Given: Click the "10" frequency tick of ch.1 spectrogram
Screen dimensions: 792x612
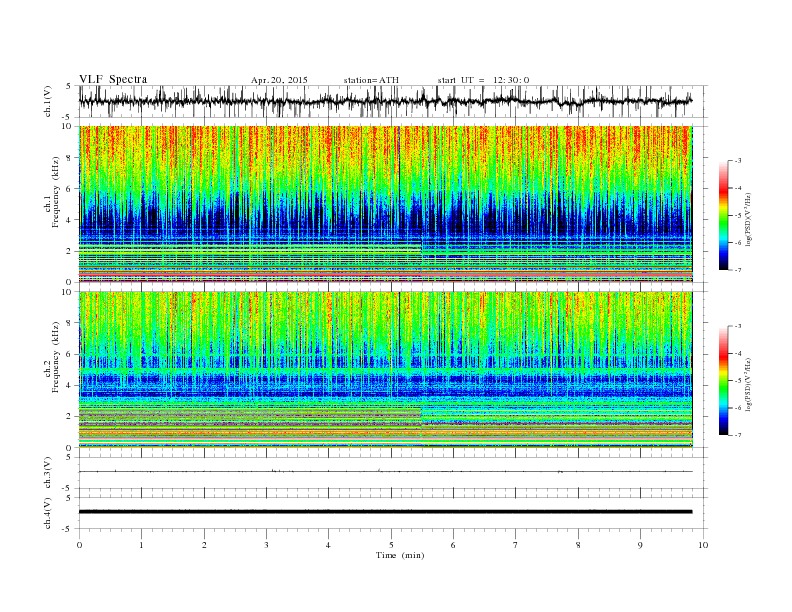Looking at the screenshot, I should (68, 126).
